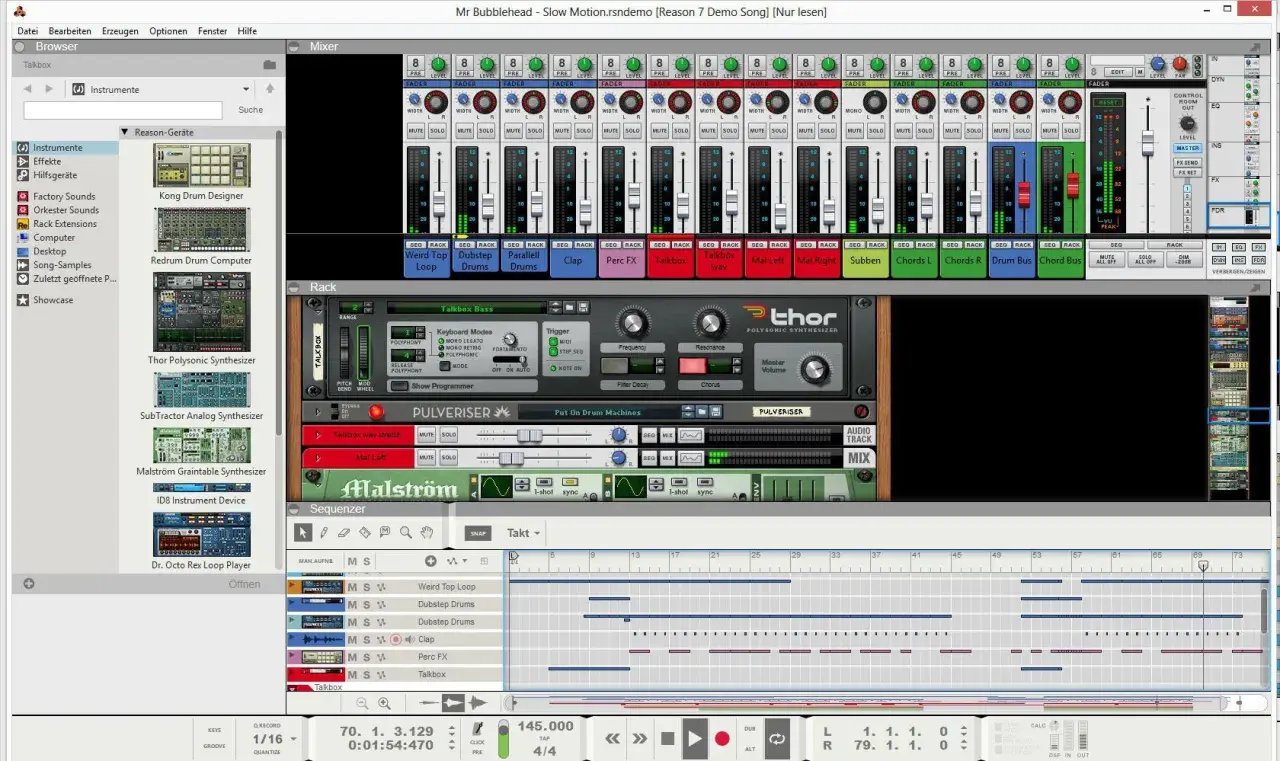
Task: Mute the Talkbox wav stretch rack track
Action: (426, 435)
